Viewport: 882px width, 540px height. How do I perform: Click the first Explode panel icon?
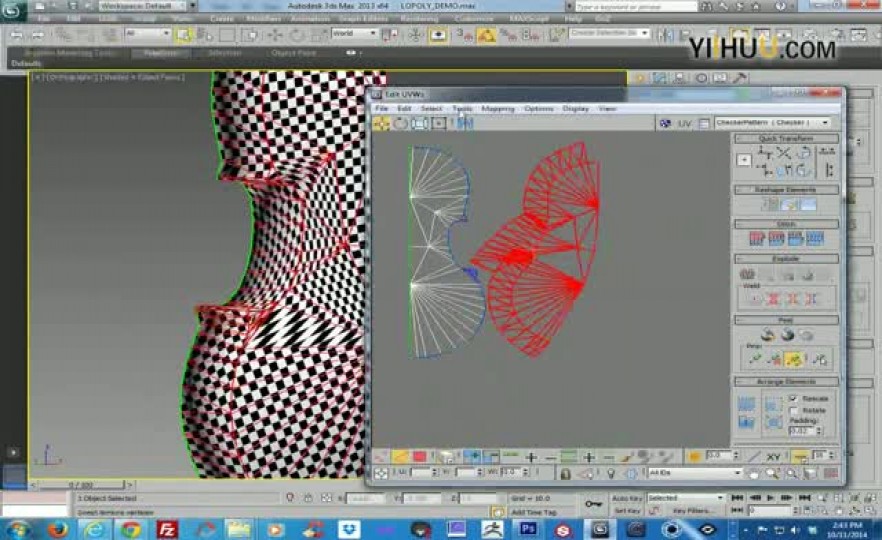coord(747,274)
